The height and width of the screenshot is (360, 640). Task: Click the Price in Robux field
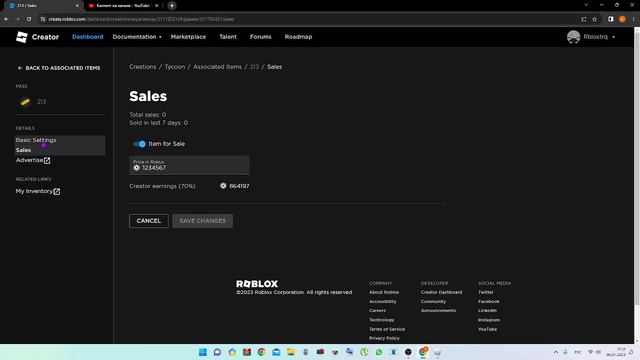point(189,165)
